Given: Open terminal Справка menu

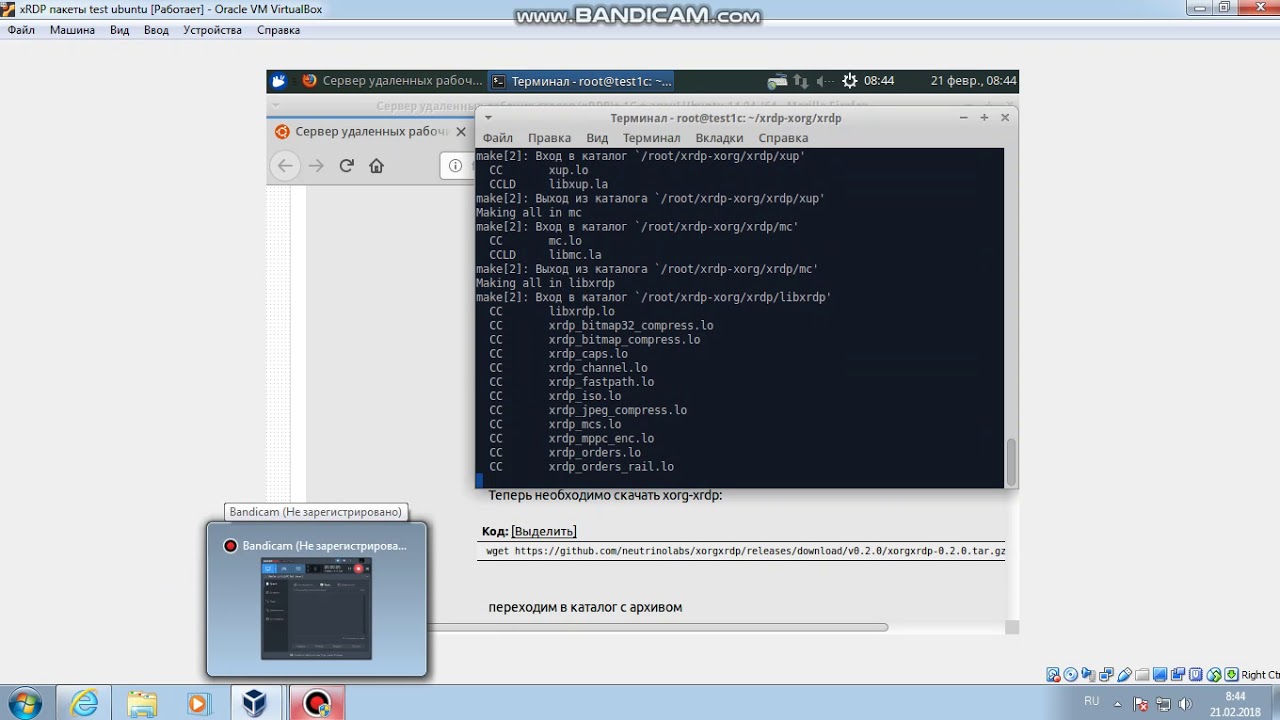Looking at the screenshot, I should click(783, 138).
